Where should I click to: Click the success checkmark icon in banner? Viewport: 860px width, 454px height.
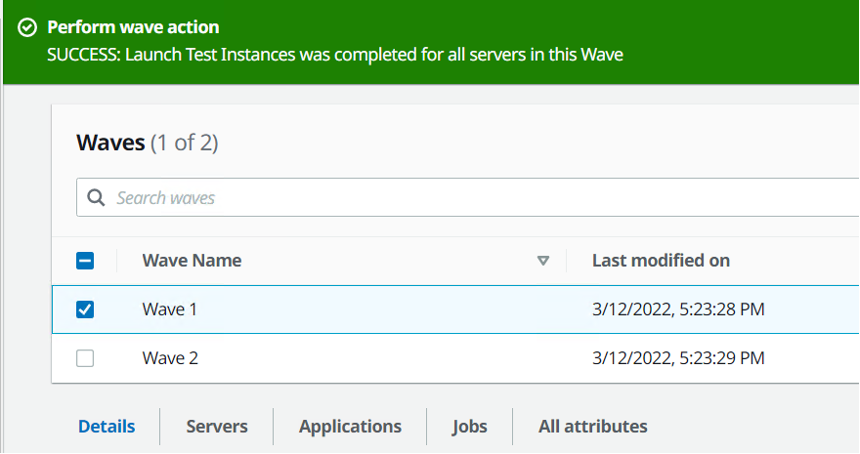tap(28, 28)
